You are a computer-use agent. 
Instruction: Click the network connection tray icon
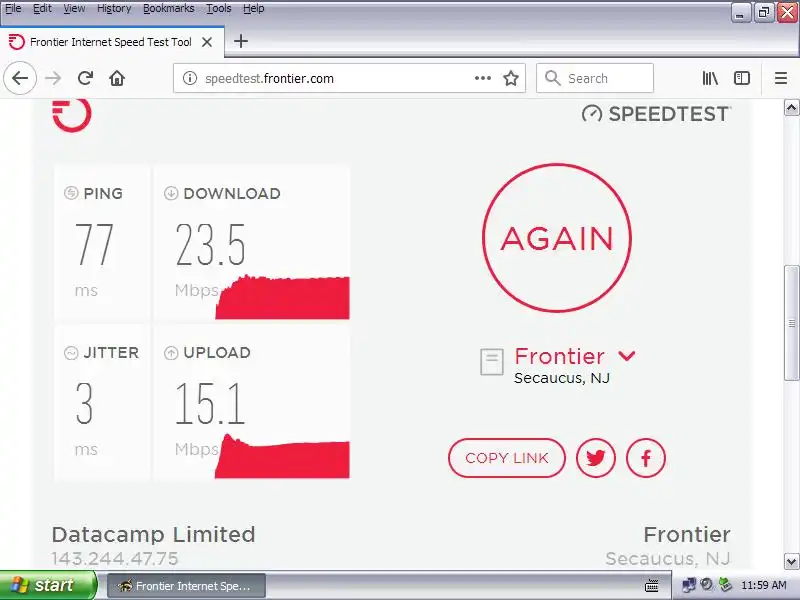[689, 585]
